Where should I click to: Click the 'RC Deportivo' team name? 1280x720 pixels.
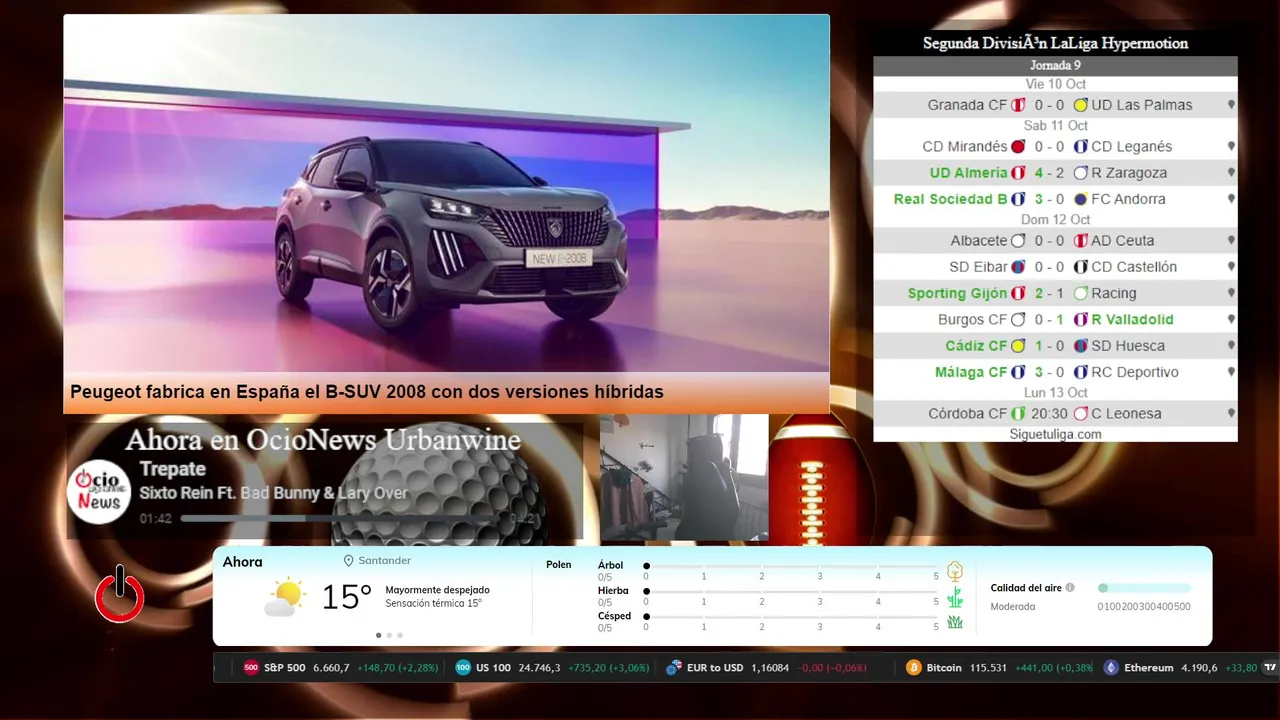click(x=1135, y=372)
